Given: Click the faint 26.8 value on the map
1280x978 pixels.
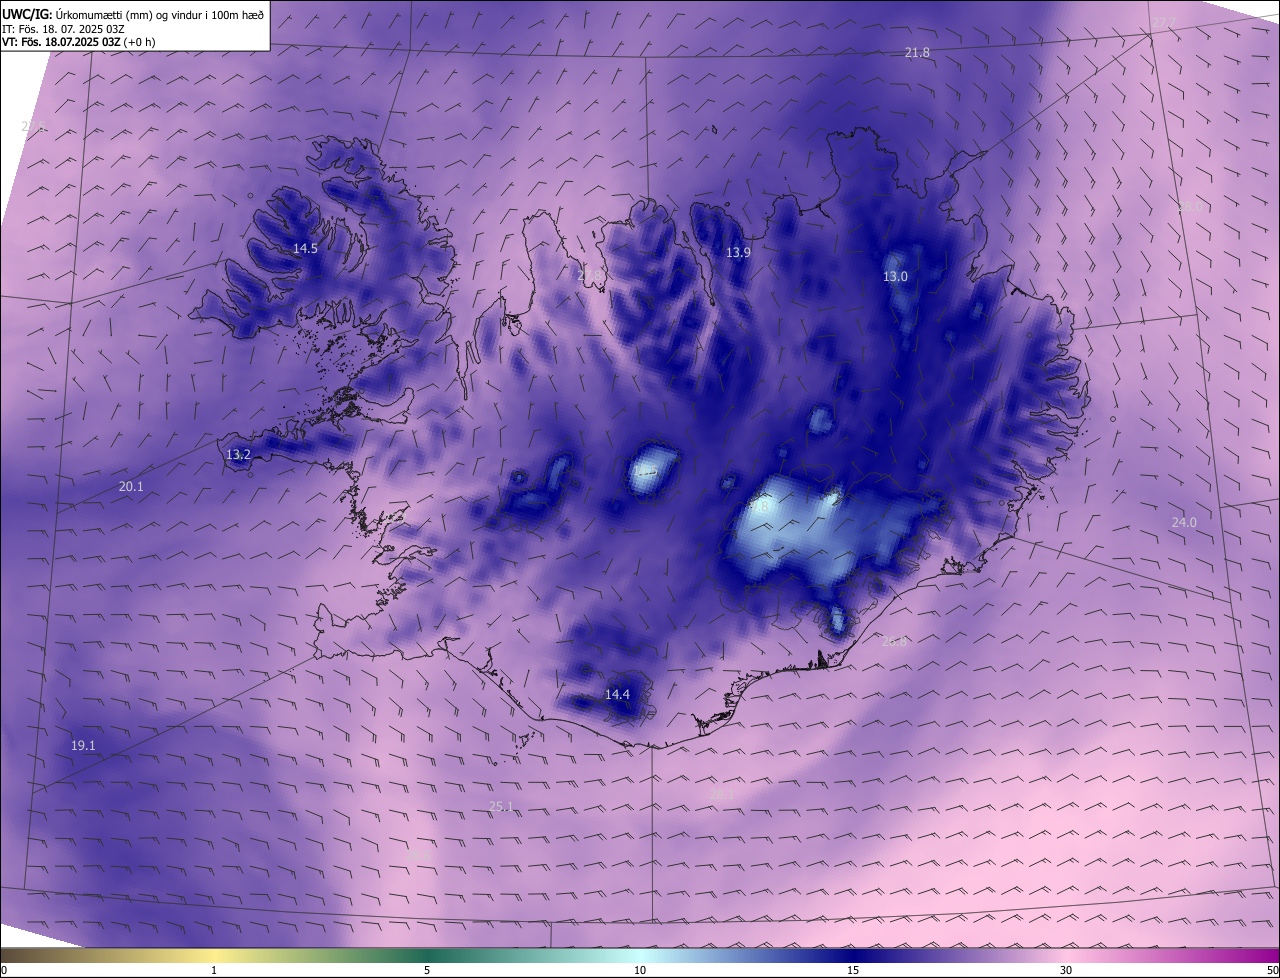Looking at the screenshot, I should coord(894,641).
